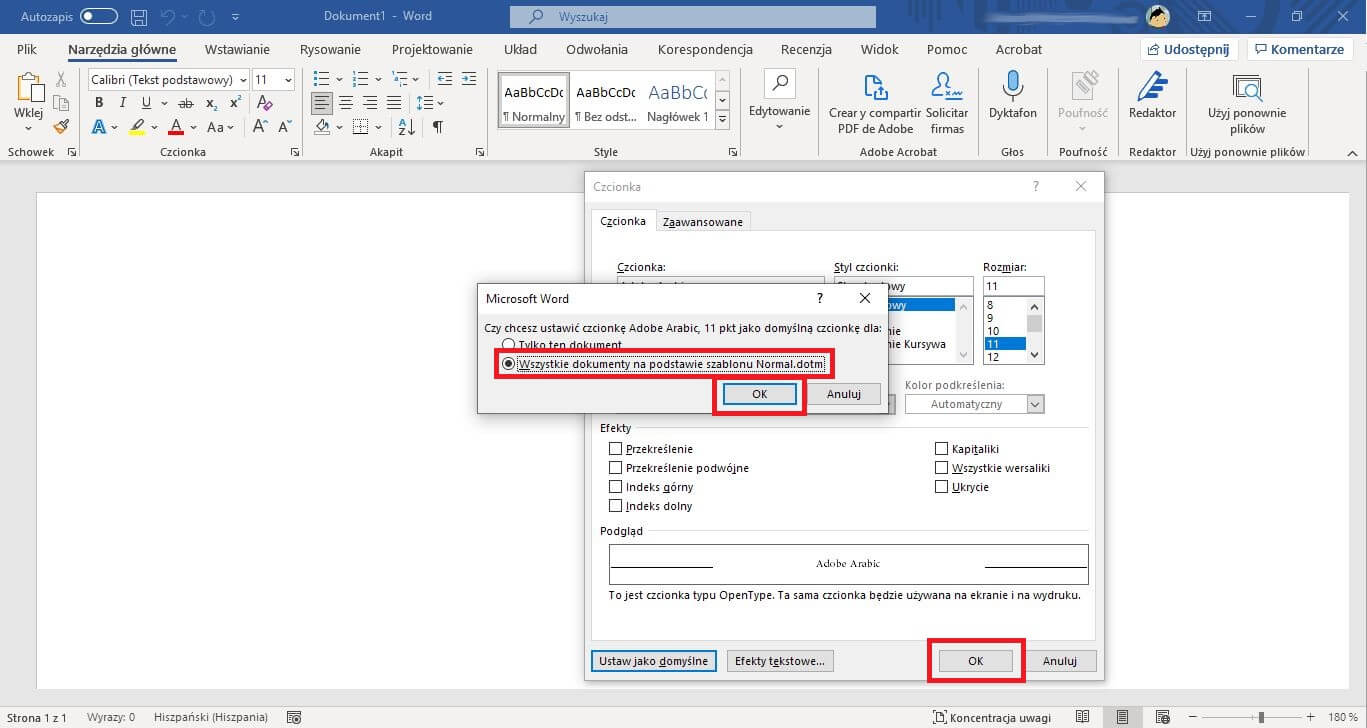Switch to Zaawansowane tab in Czcionka dialog
Image resolution: width=1367 pixels, height=728 pixels.
(703, 222)
